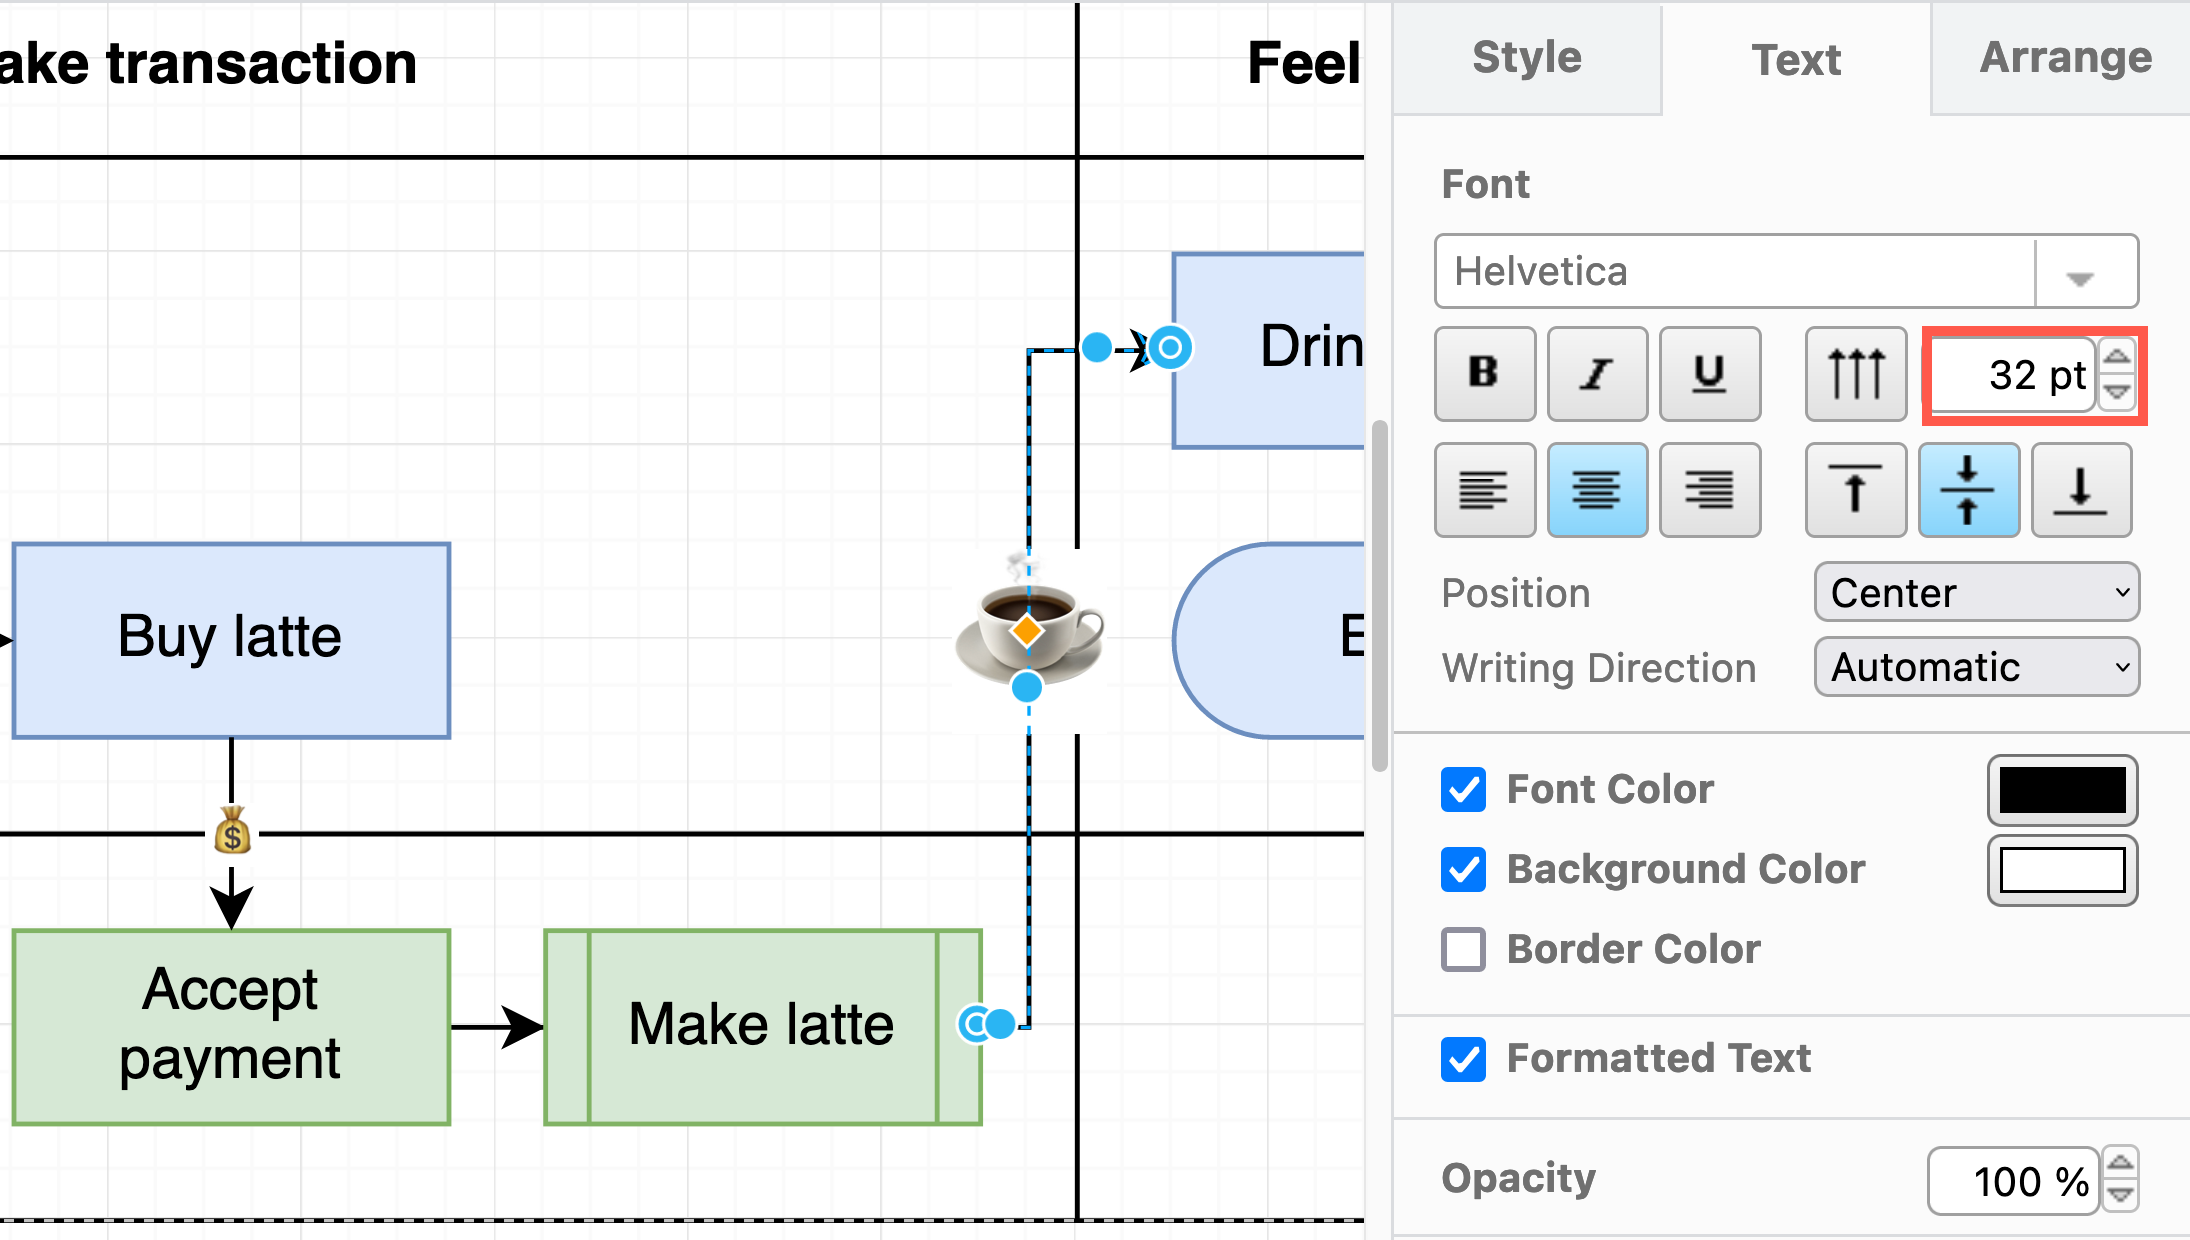The width and height of the screenshot is (2190, 1240).
Task: Switch to the Style tab
Action: (x=1525, y=57)
